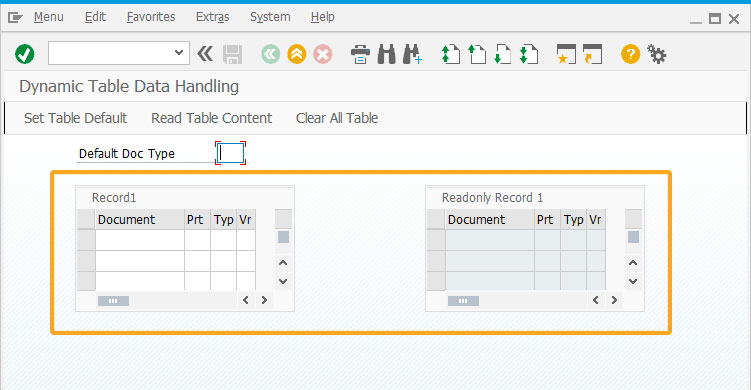The height and width of the screenshot is (390, 751).
Task: Click the Find Next binoculars-plus icon
Action: [x=412, y=54]
